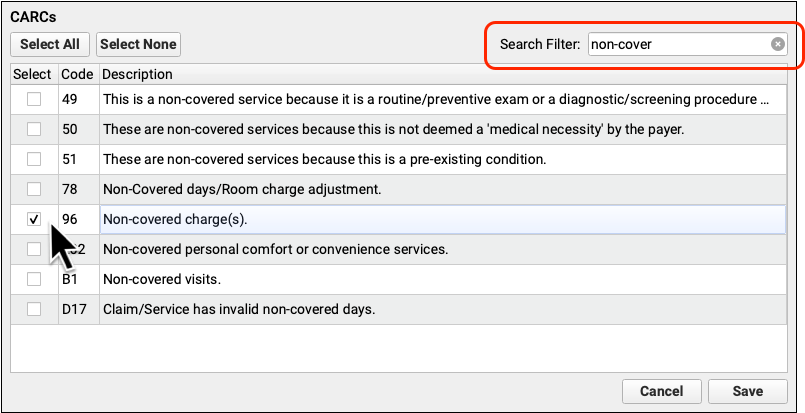Click the Select column header

click(x=33, y=75)
